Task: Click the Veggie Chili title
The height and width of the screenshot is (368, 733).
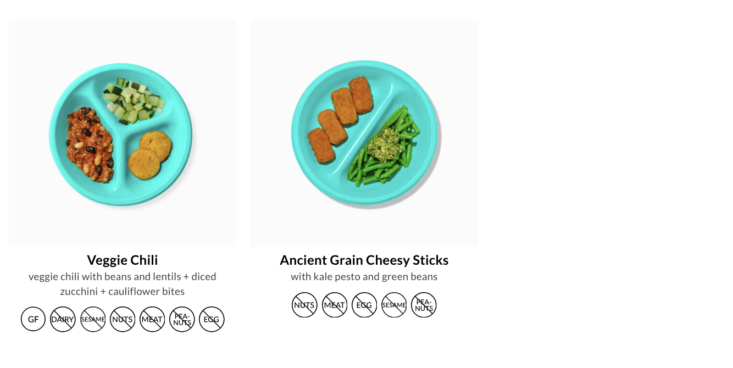Action: (122, 260)
